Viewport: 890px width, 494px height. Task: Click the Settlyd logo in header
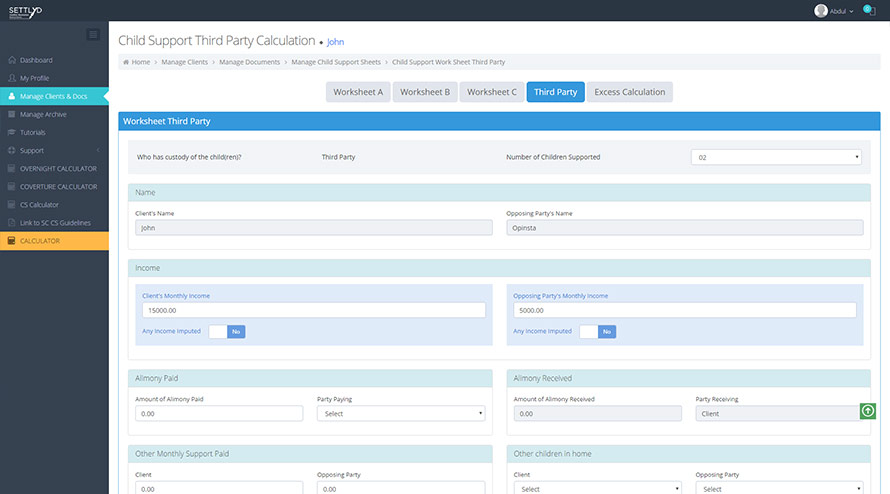point(27,11)
